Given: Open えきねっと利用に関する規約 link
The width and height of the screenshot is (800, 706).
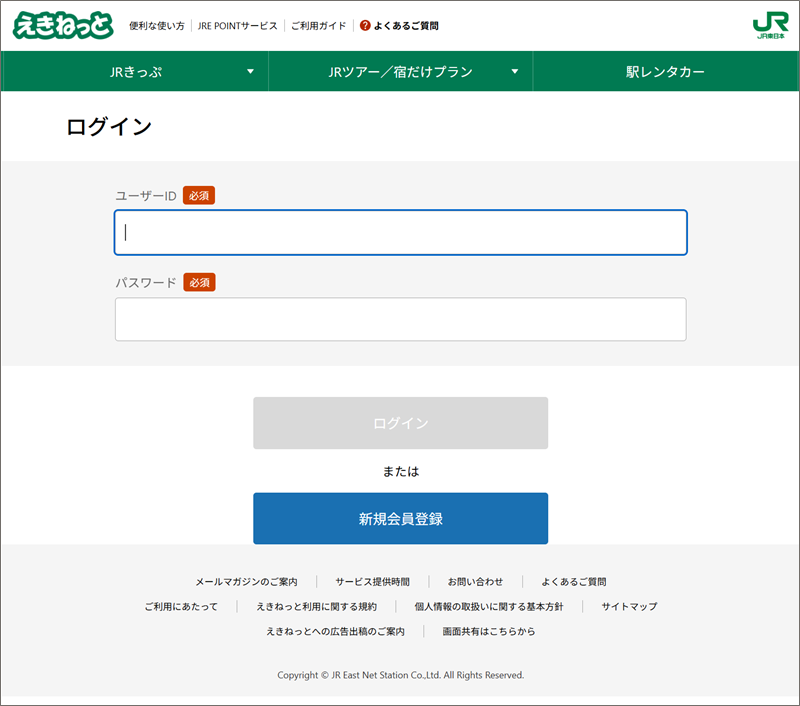Looking at the screenshot, I should coord(316,606).
